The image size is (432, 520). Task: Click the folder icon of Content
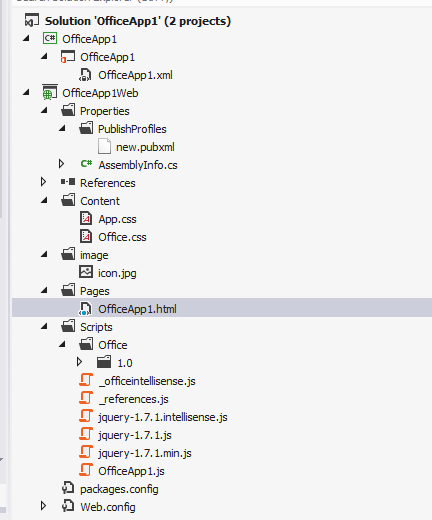pyautogui.click(x=68, y=200)
